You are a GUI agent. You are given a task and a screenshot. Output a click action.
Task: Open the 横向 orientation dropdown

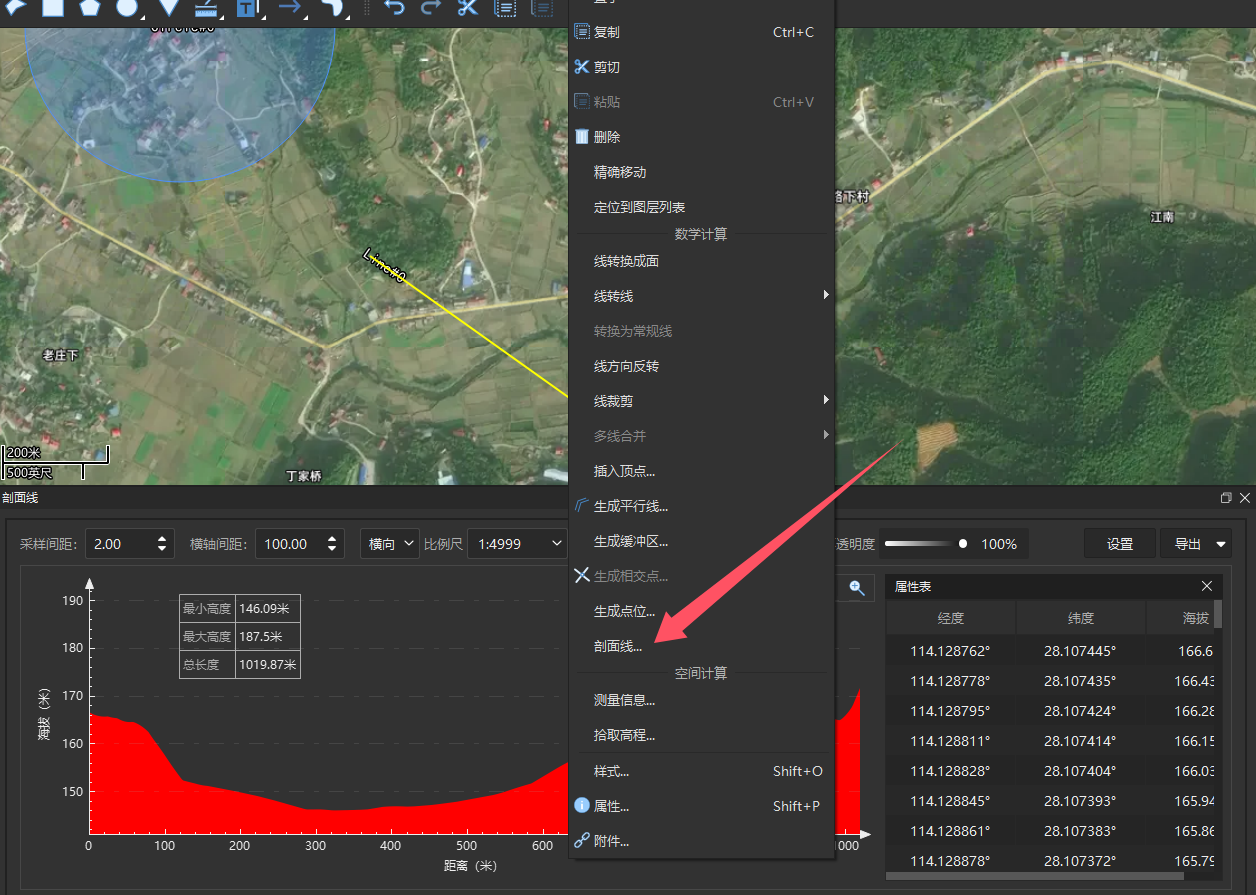click(390, 544)
